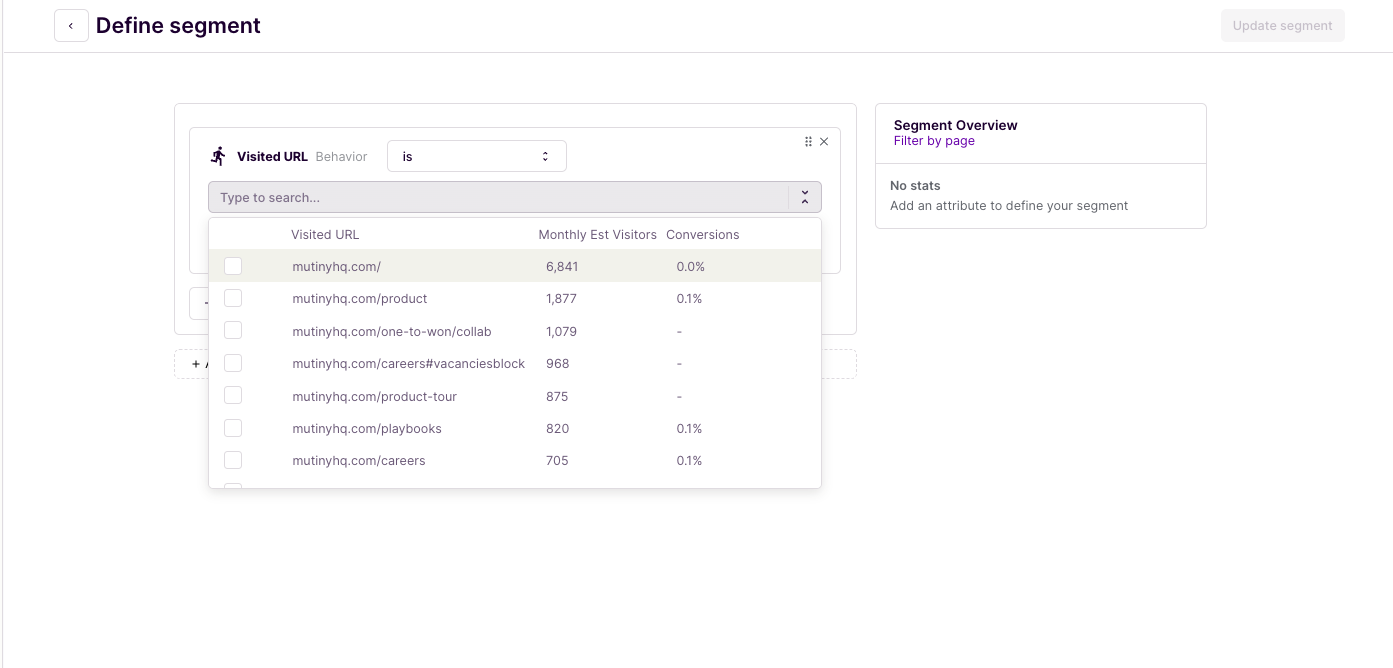
Task: Click the Conversions column header
Action: click(703, 234)
